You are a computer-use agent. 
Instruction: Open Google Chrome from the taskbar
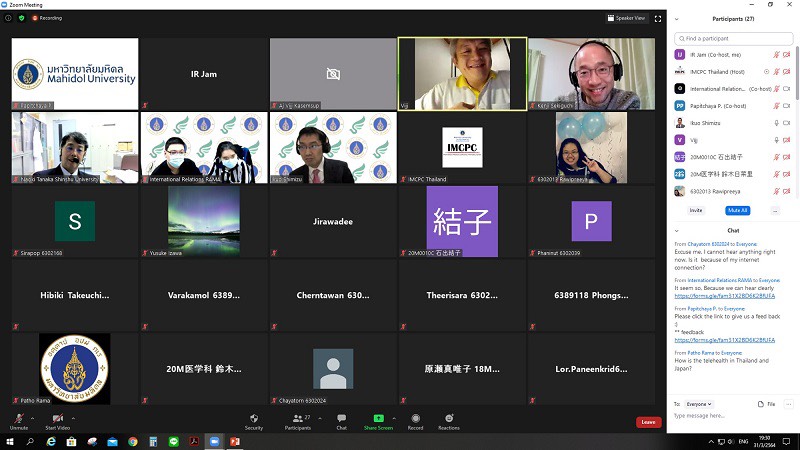click(133, 441)
